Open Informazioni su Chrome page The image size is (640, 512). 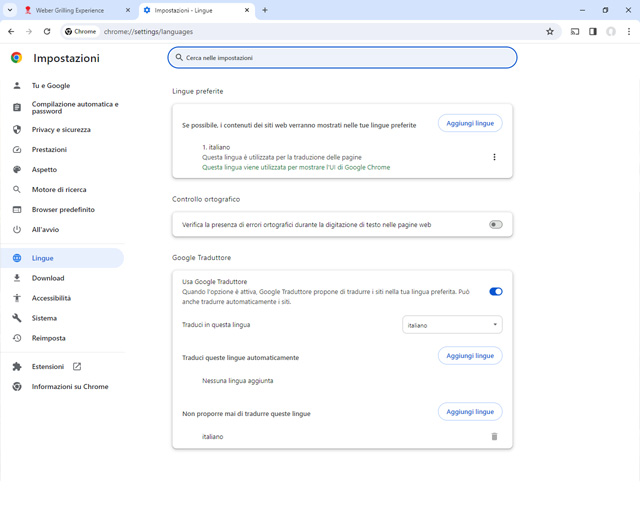pos(62,387)
